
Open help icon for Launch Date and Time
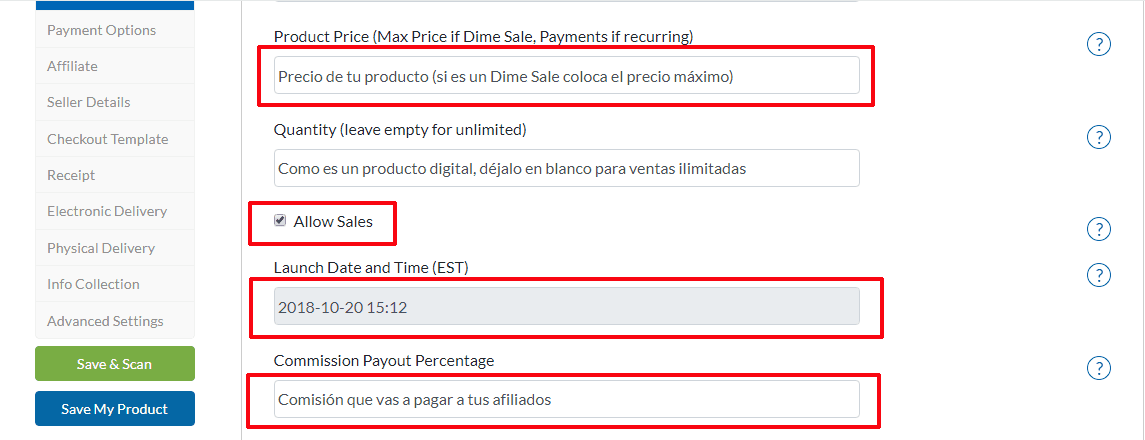coord(1098,275)
